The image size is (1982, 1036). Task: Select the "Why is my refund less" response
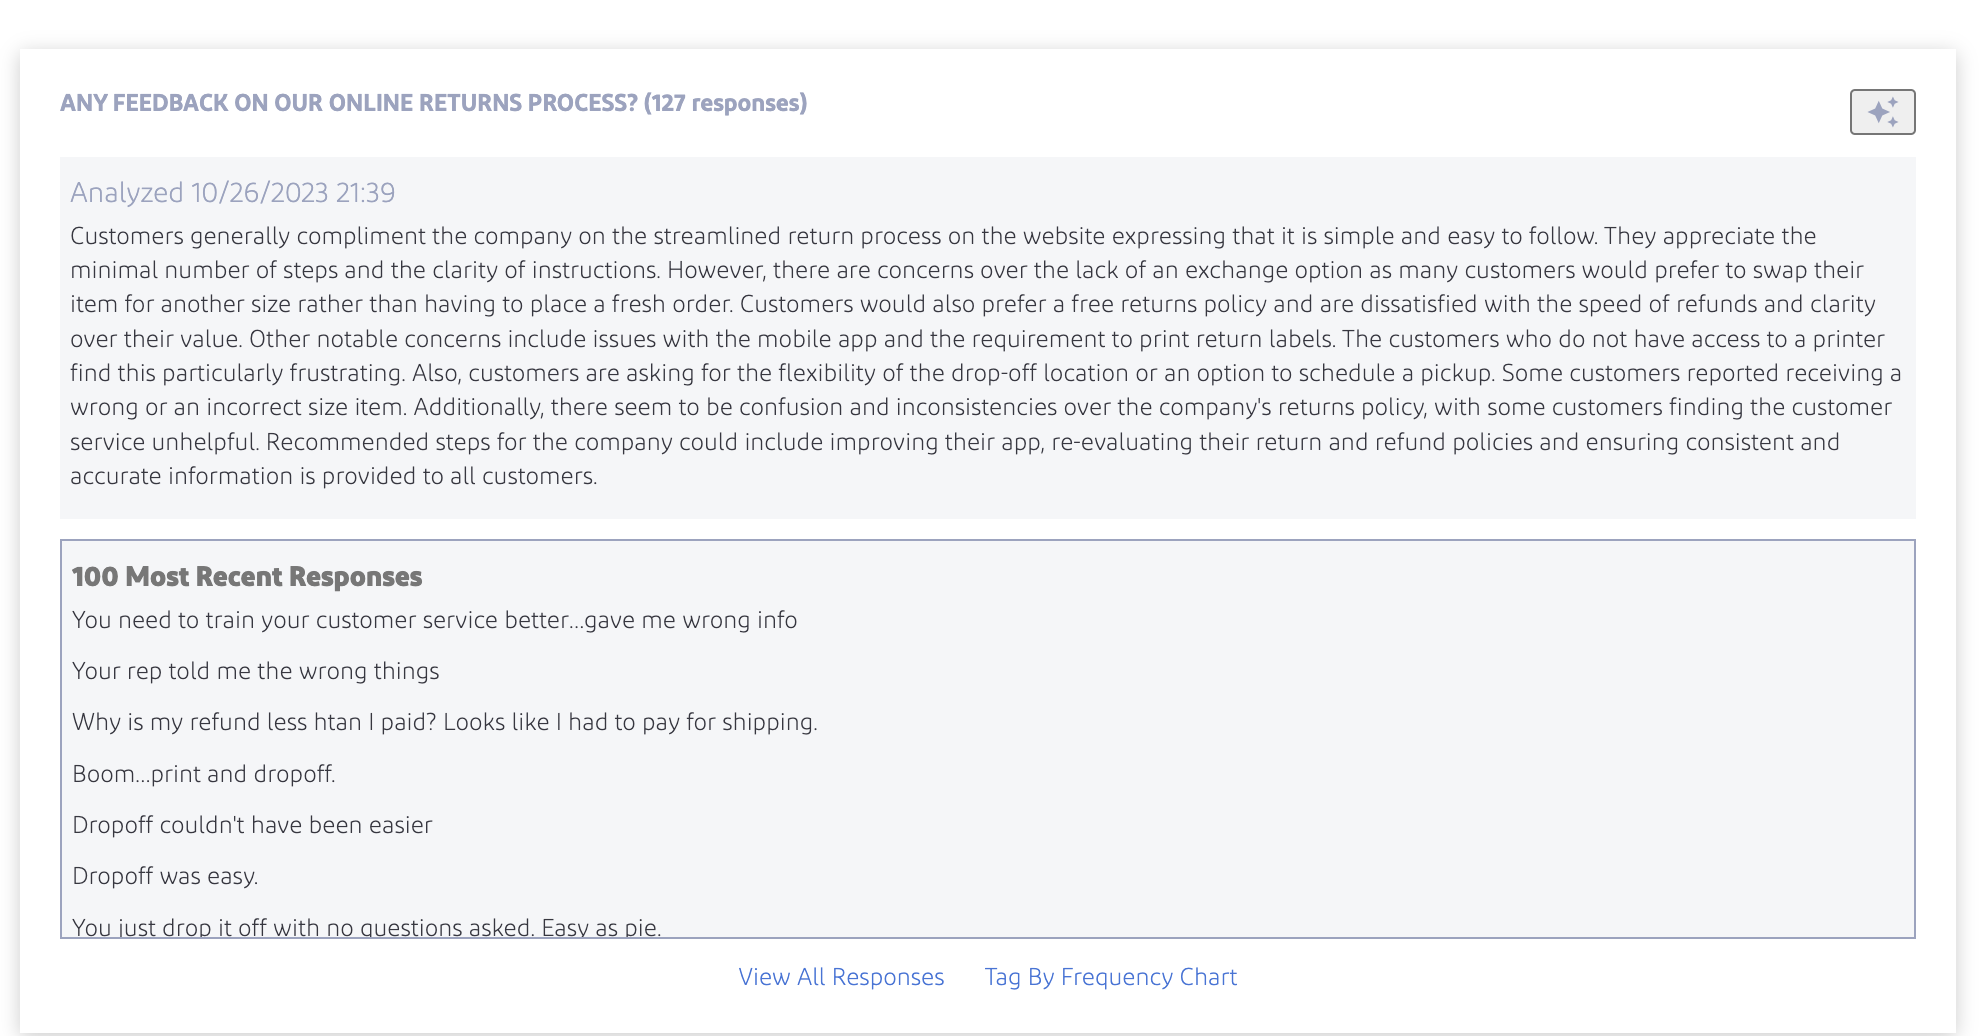click(444, 722)
